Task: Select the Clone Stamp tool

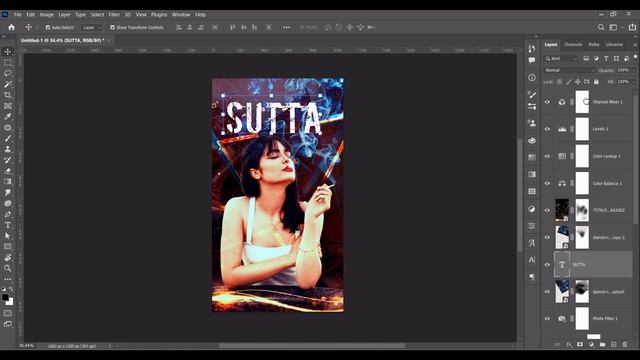Action: click(x=8, y=149)
